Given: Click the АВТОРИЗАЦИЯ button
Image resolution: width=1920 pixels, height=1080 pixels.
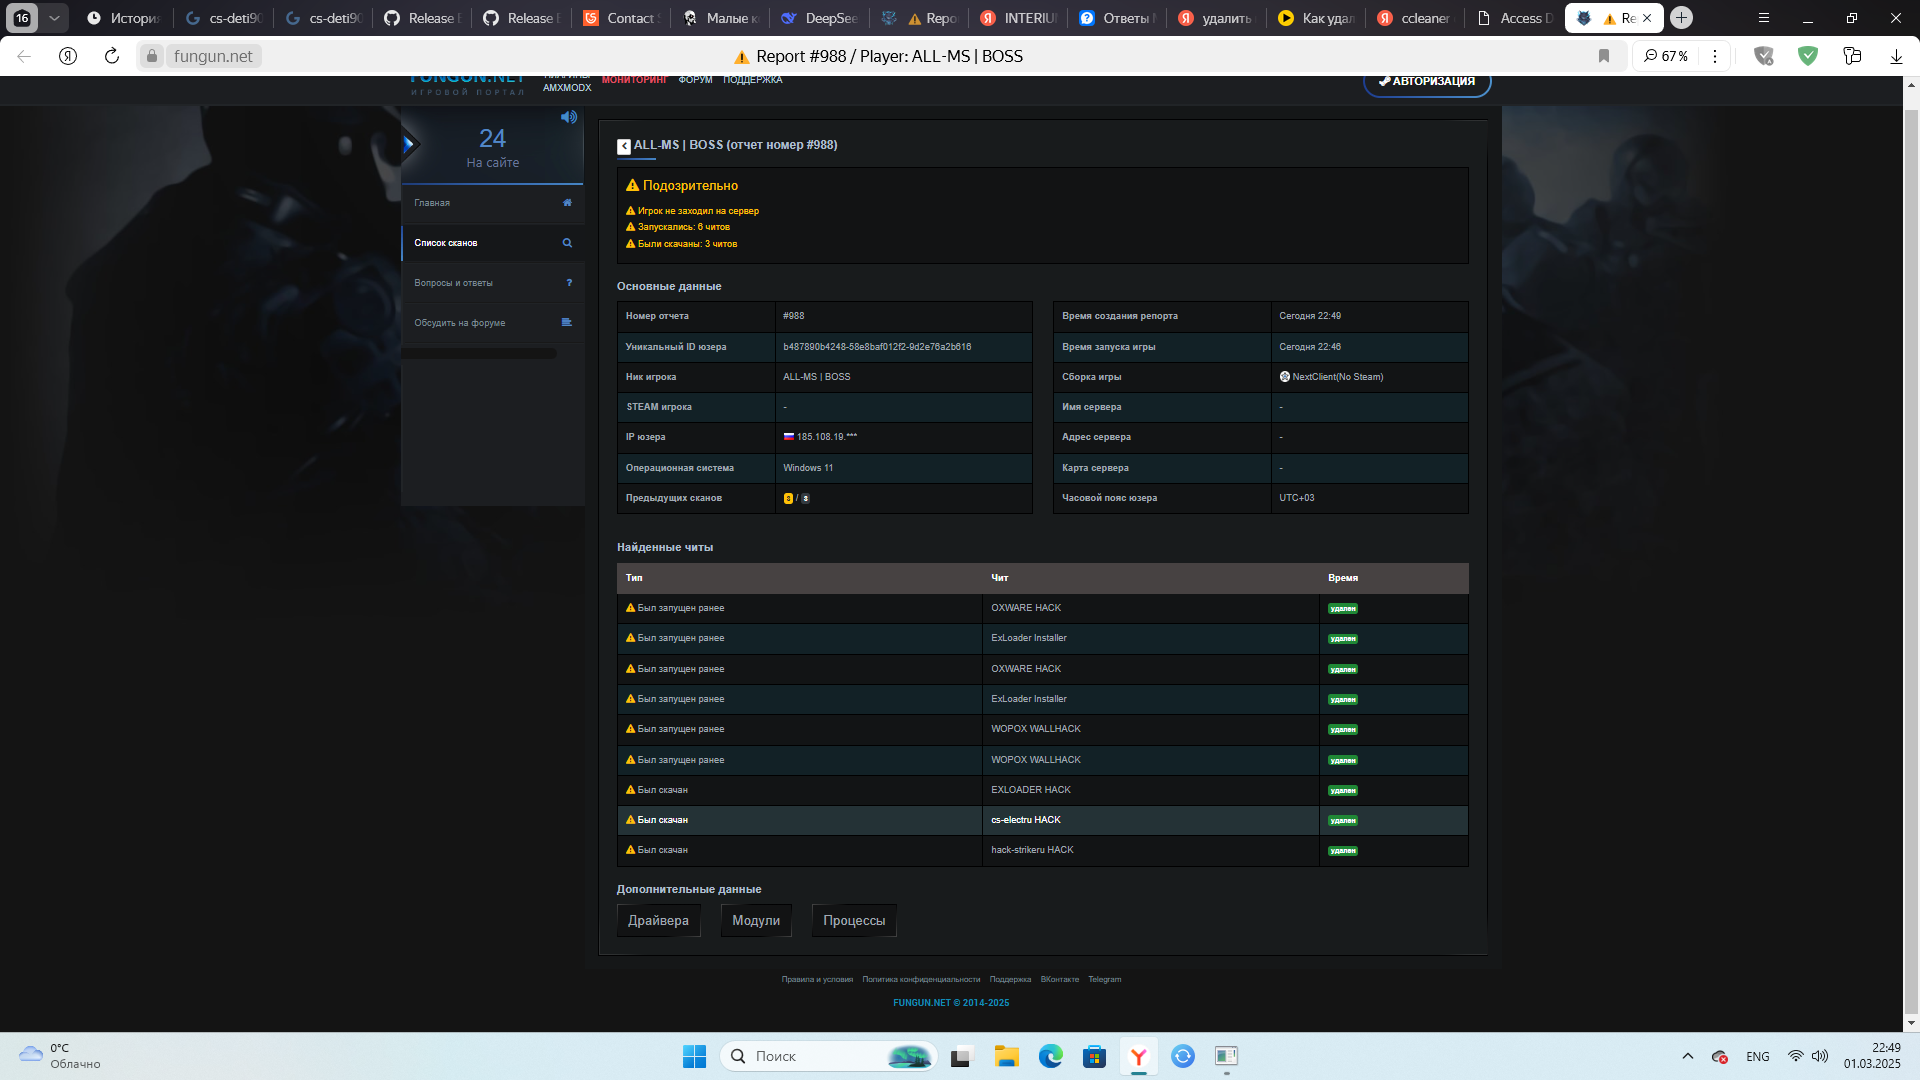Looking at the screenshot, I should point(1427,82).
